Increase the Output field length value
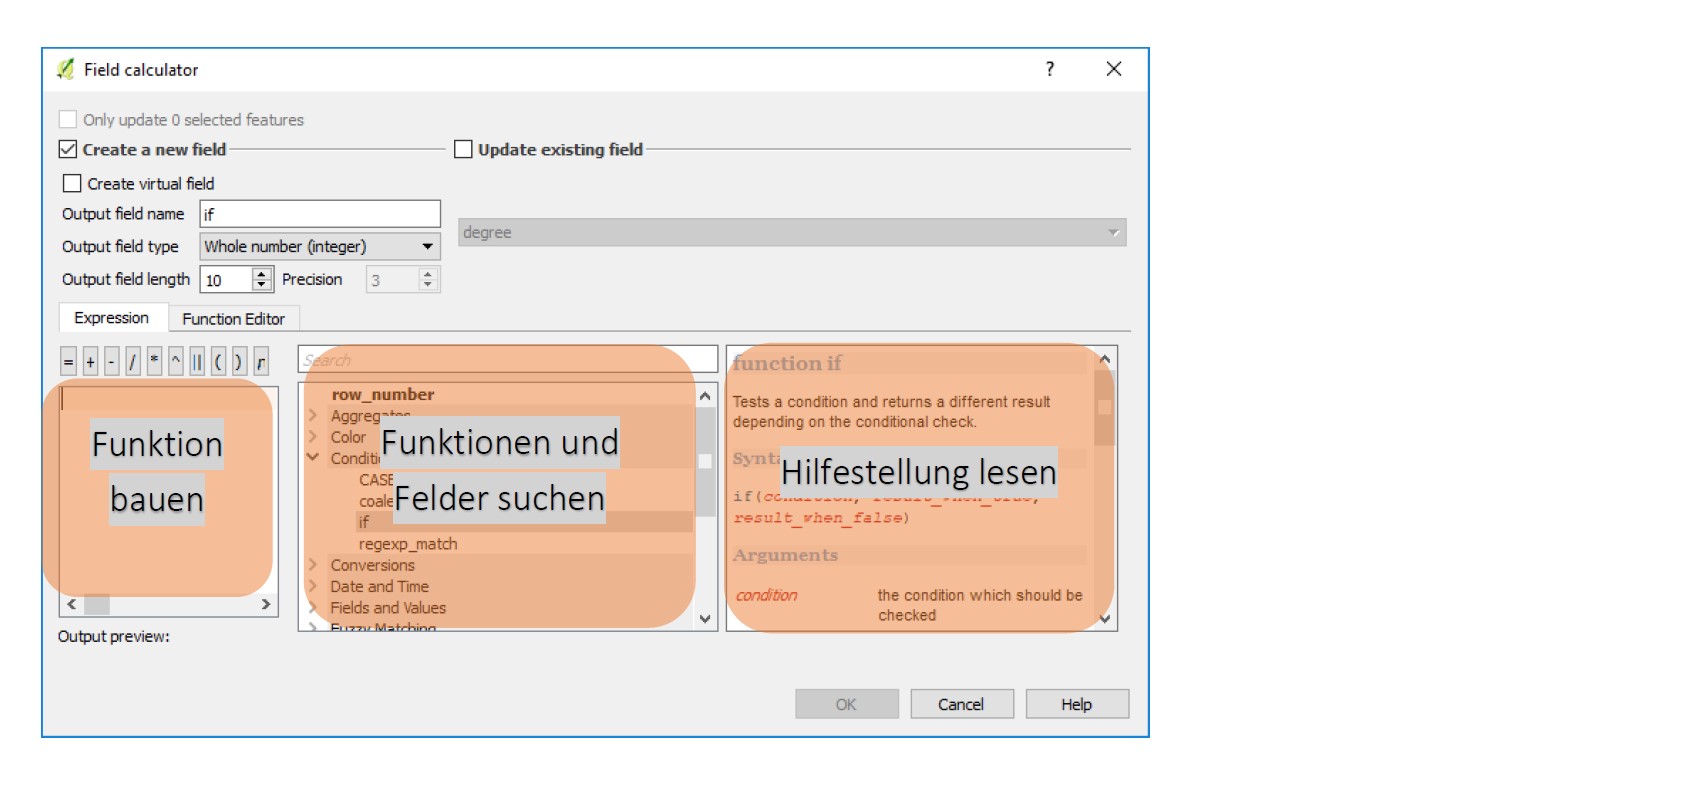The height and width of the screenshot is (798, 1698). pos(262,274)
